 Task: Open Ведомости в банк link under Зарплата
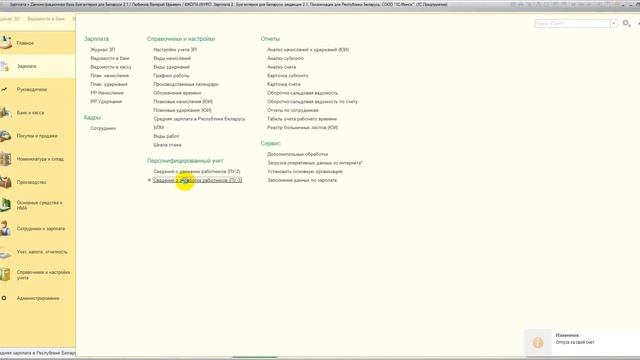[x=110, y=58]
